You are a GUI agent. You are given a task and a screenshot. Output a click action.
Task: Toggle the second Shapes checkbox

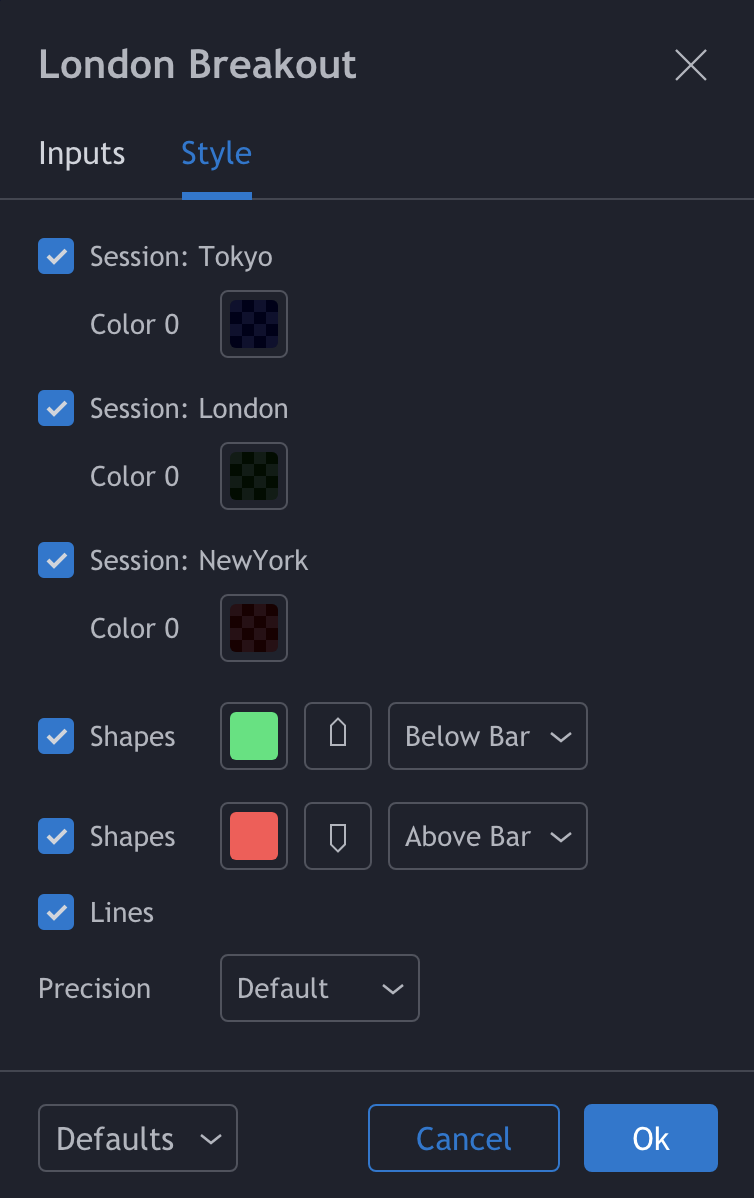[x=56, y=836]
